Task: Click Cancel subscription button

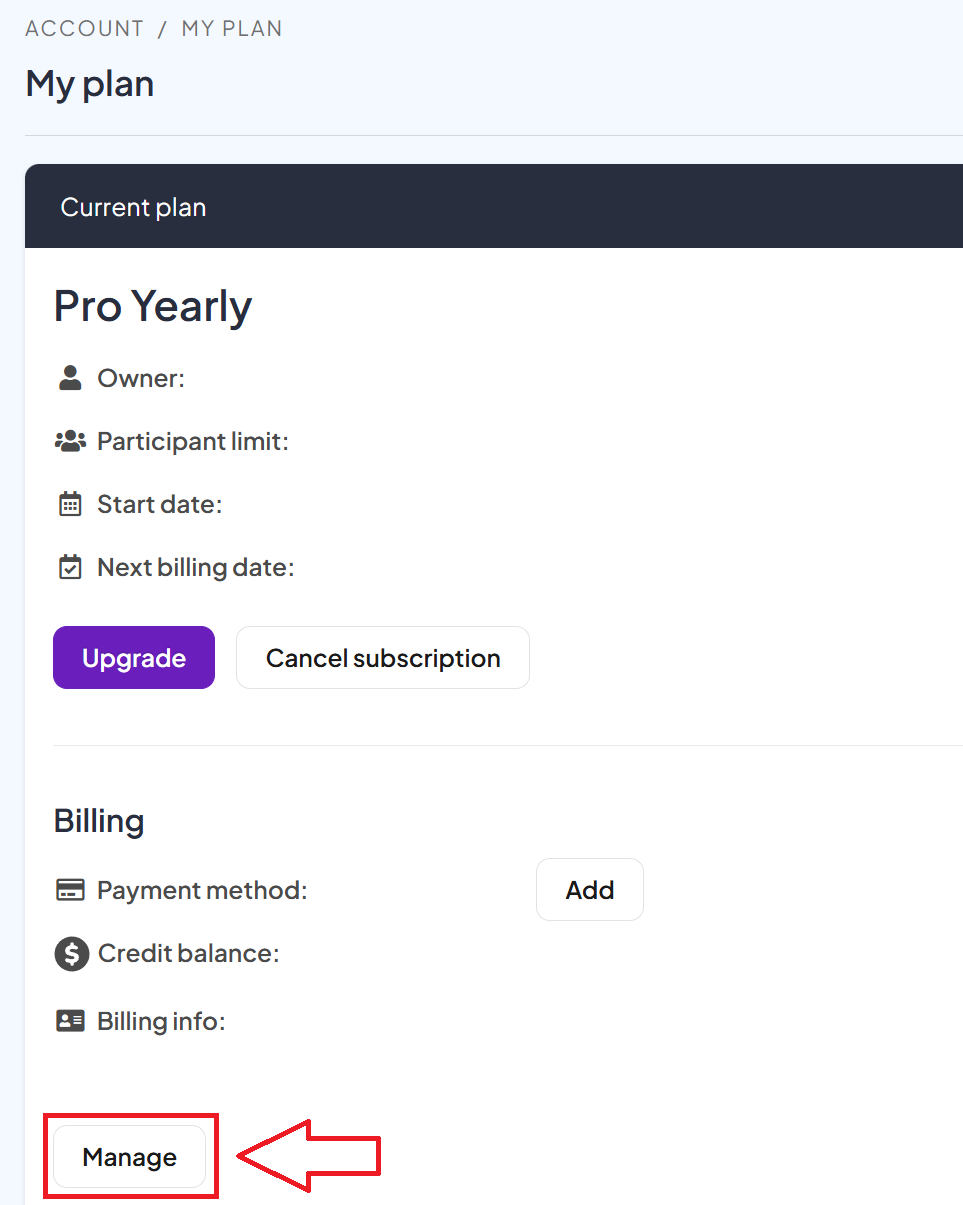Action: (383, 658)
